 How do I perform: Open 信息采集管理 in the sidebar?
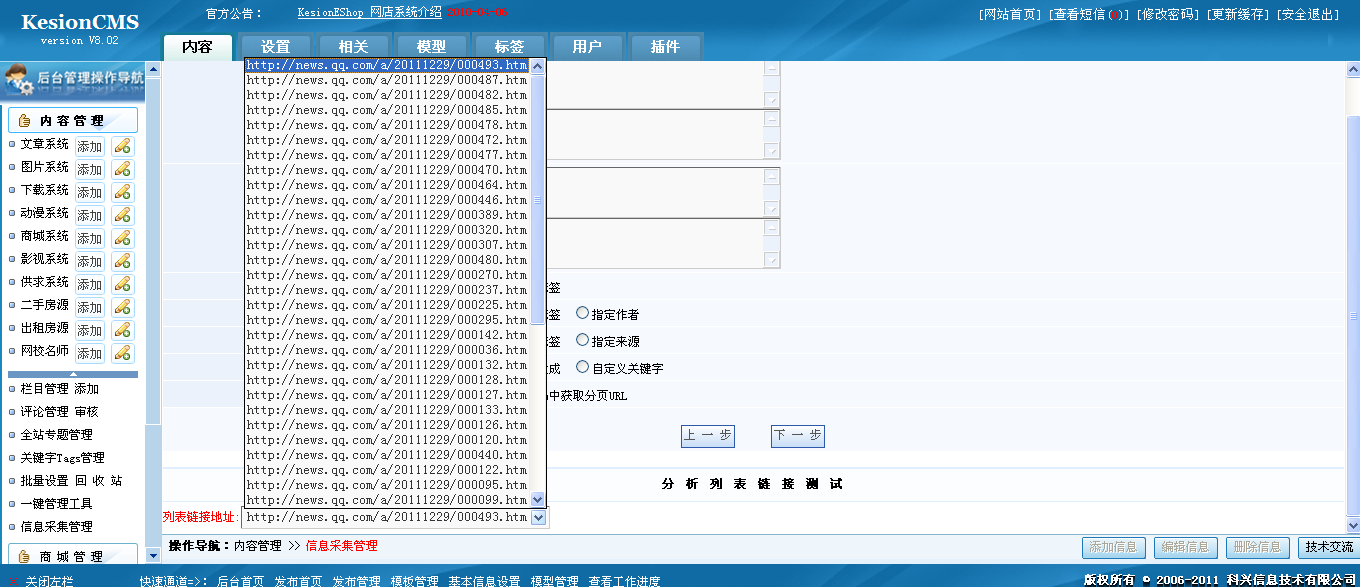(x=56, y=527)
